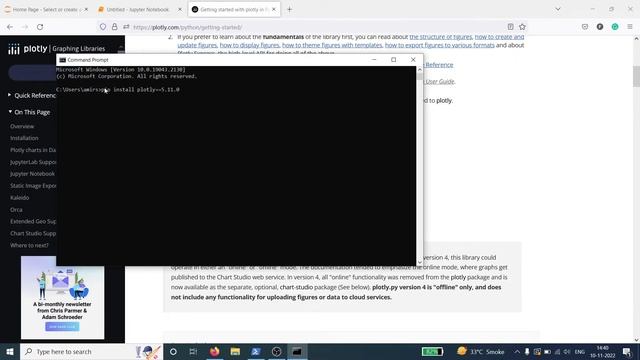Click the Command Prompt vertical scrollbar
This screenshot has height=360, width=640.
pos(420,166)
